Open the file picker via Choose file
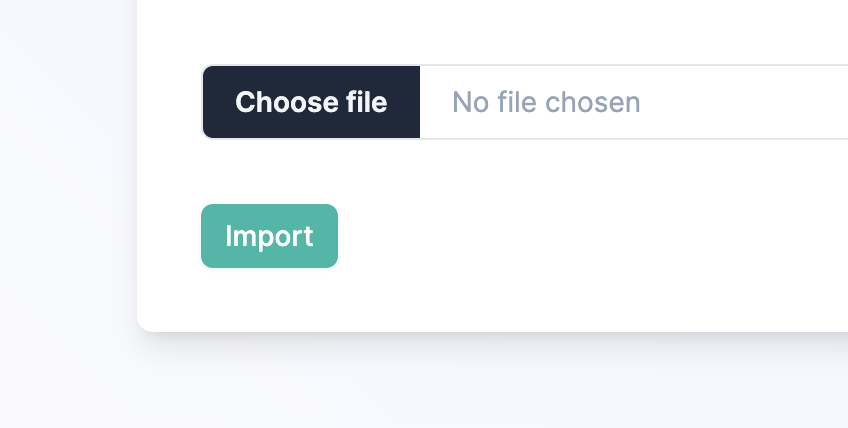Screen dimensions: 848x428 click(x=311, y=102)
